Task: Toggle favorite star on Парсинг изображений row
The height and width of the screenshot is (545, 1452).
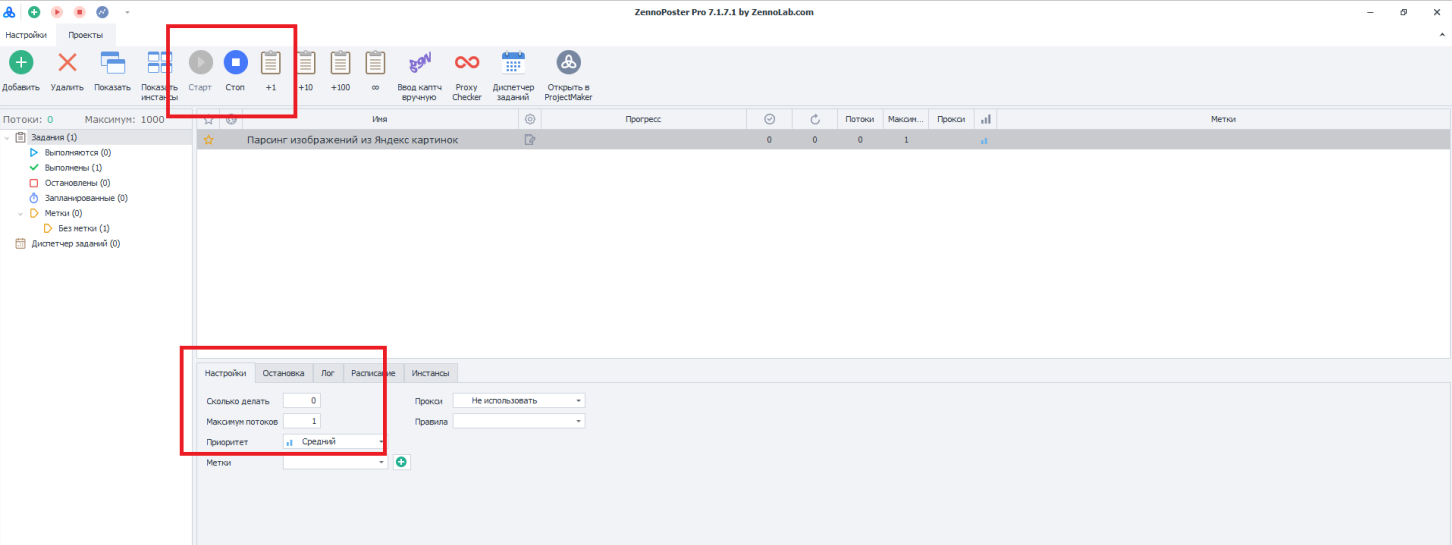Action: (209, 140)
